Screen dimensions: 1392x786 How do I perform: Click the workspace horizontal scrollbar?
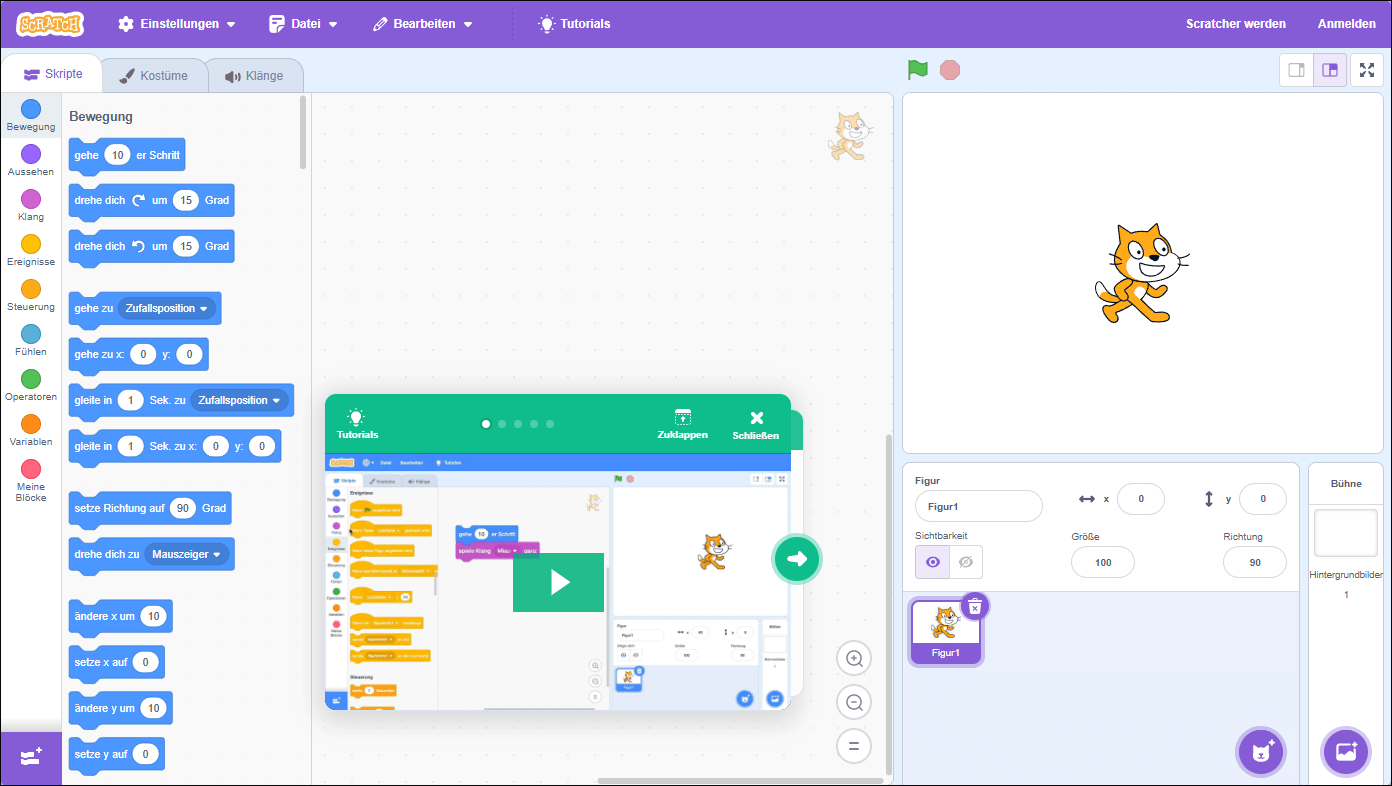740,781
